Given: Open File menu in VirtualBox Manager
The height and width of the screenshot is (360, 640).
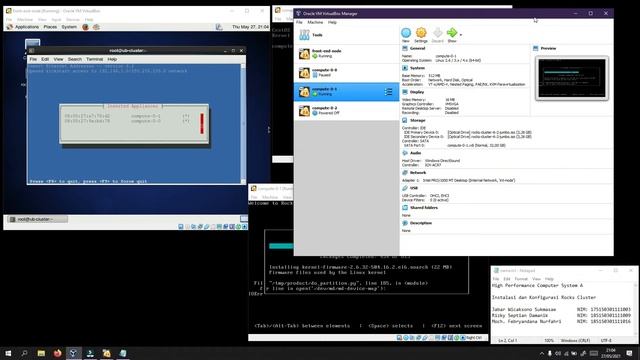Looking at the screenshot, I should coord(299,22).
